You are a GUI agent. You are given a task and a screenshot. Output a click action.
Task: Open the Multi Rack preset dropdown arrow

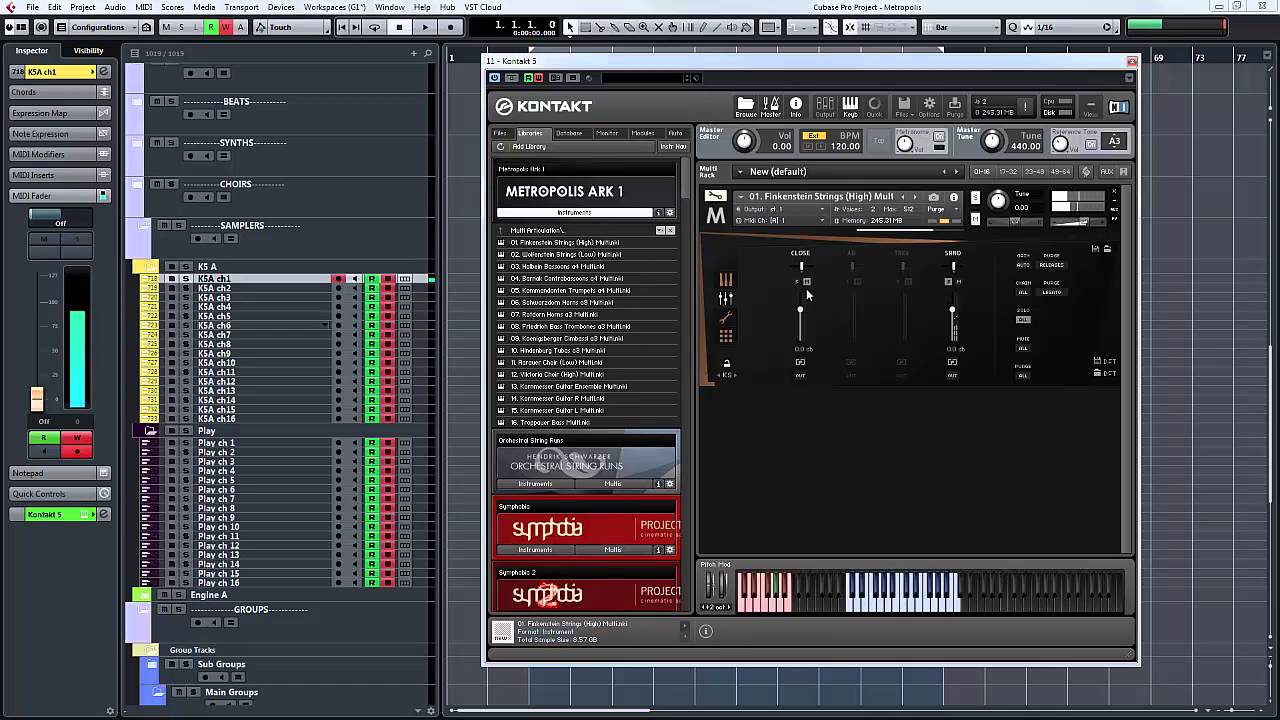tap(740, 172)
